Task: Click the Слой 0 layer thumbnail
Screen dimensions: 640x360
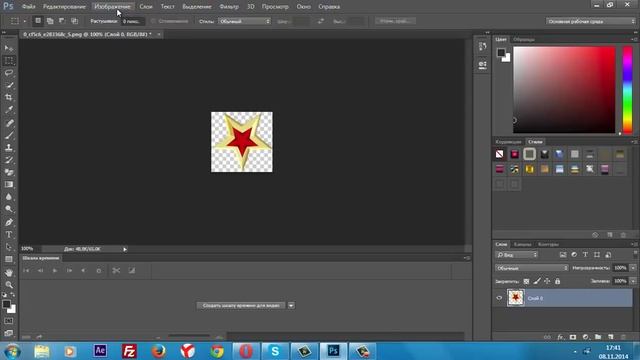Action: coord(516,298)
